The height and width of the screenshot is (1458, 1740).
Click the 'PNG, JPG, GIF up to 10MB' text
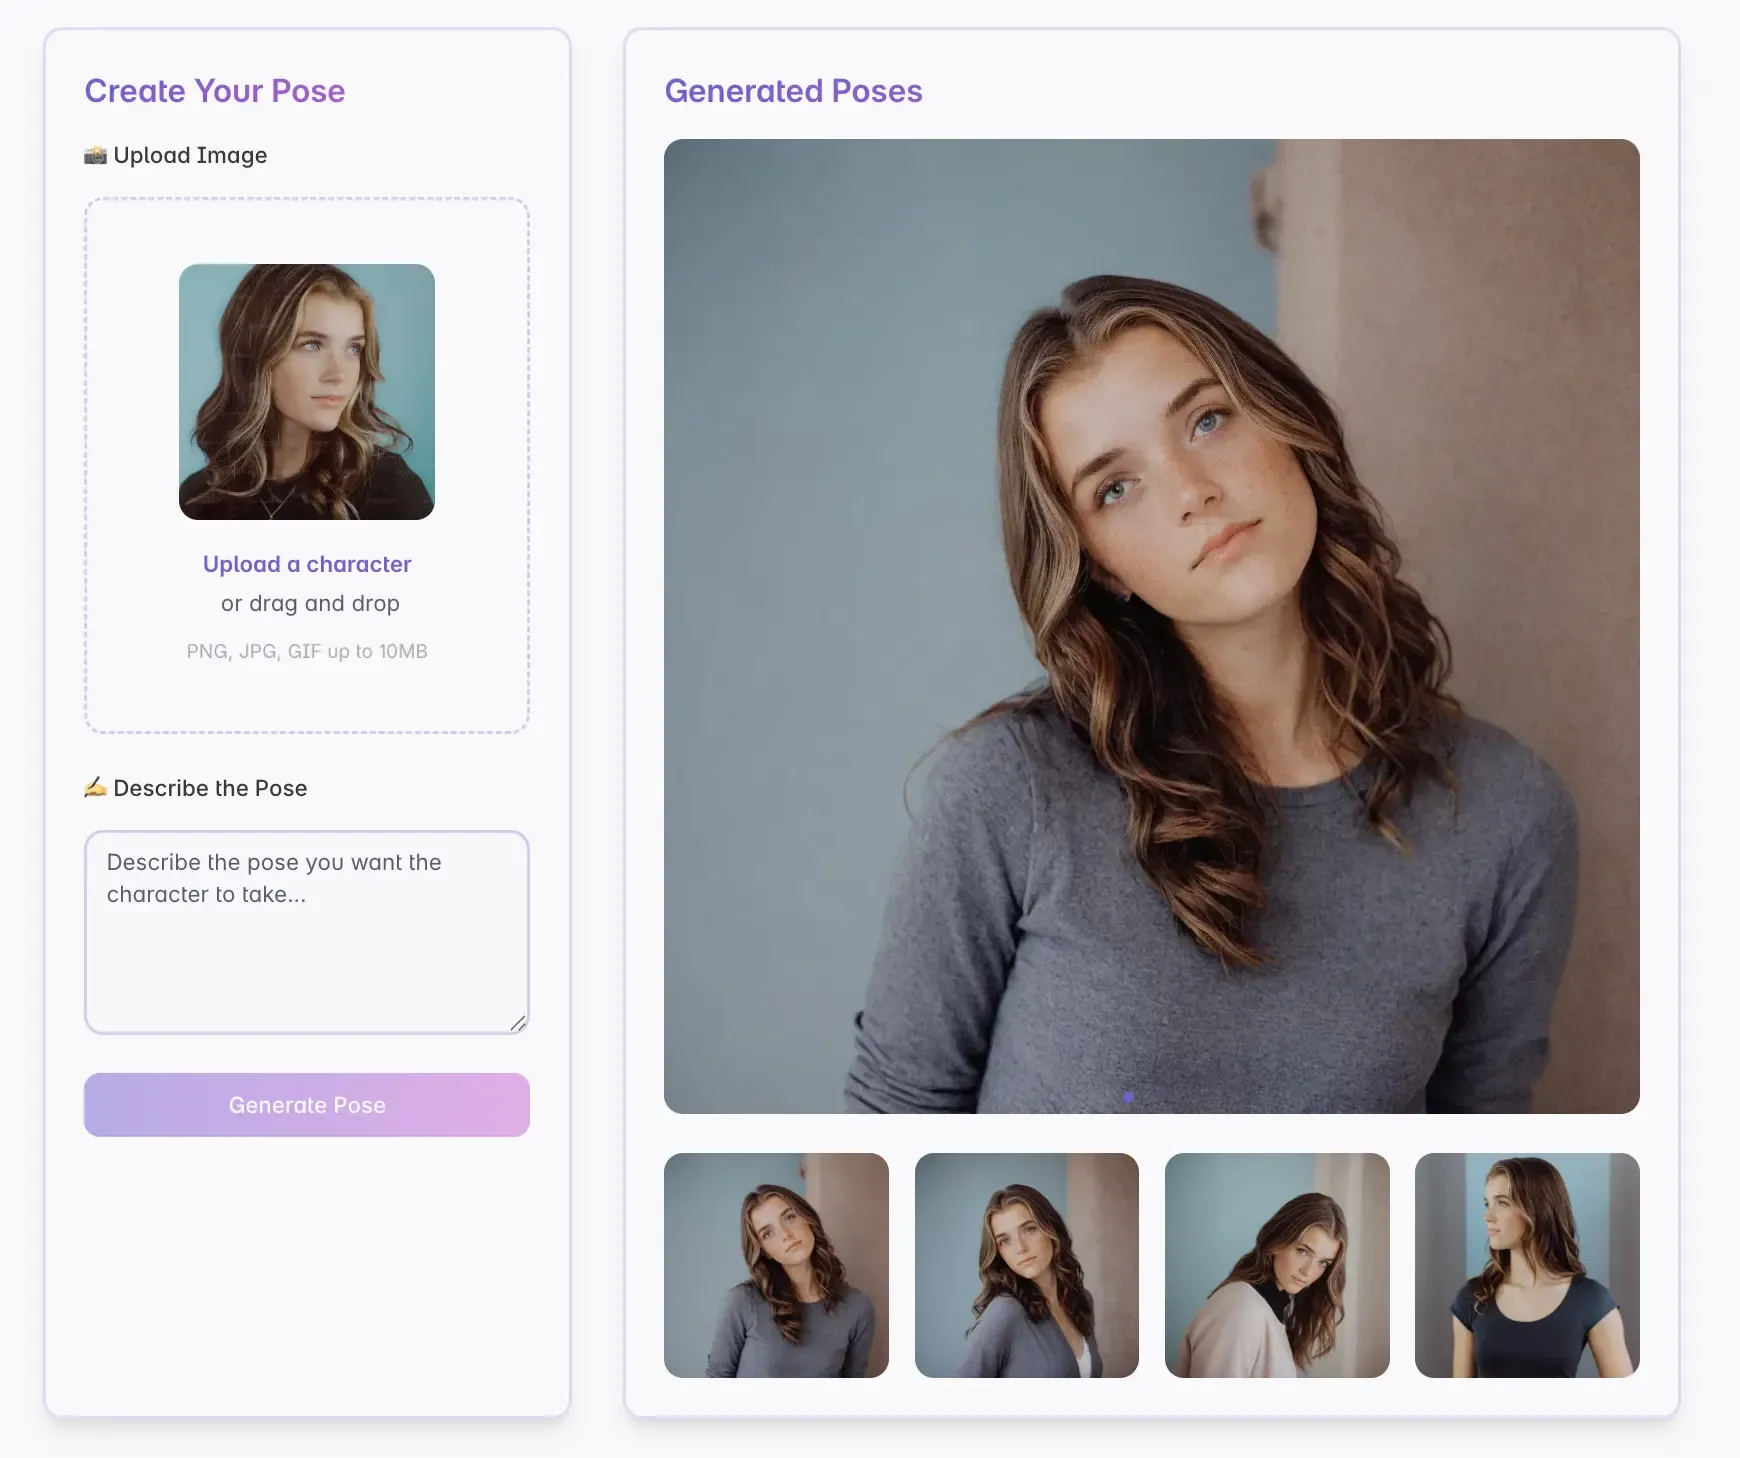click(307, 651)
